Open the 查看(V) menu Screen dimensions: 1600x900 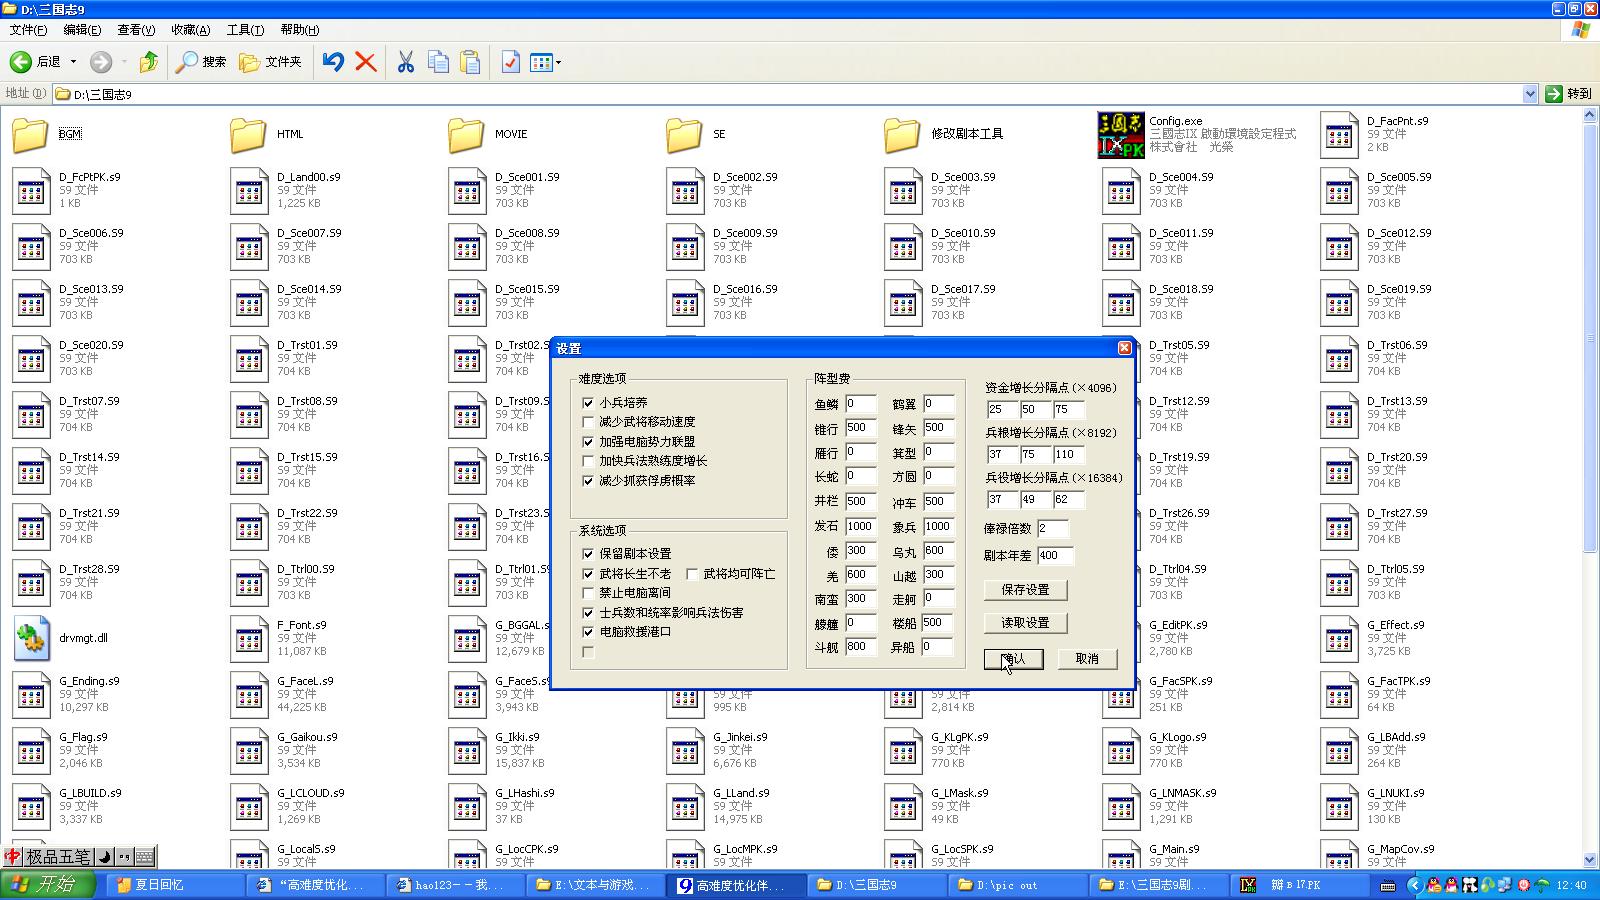(136, 30)
